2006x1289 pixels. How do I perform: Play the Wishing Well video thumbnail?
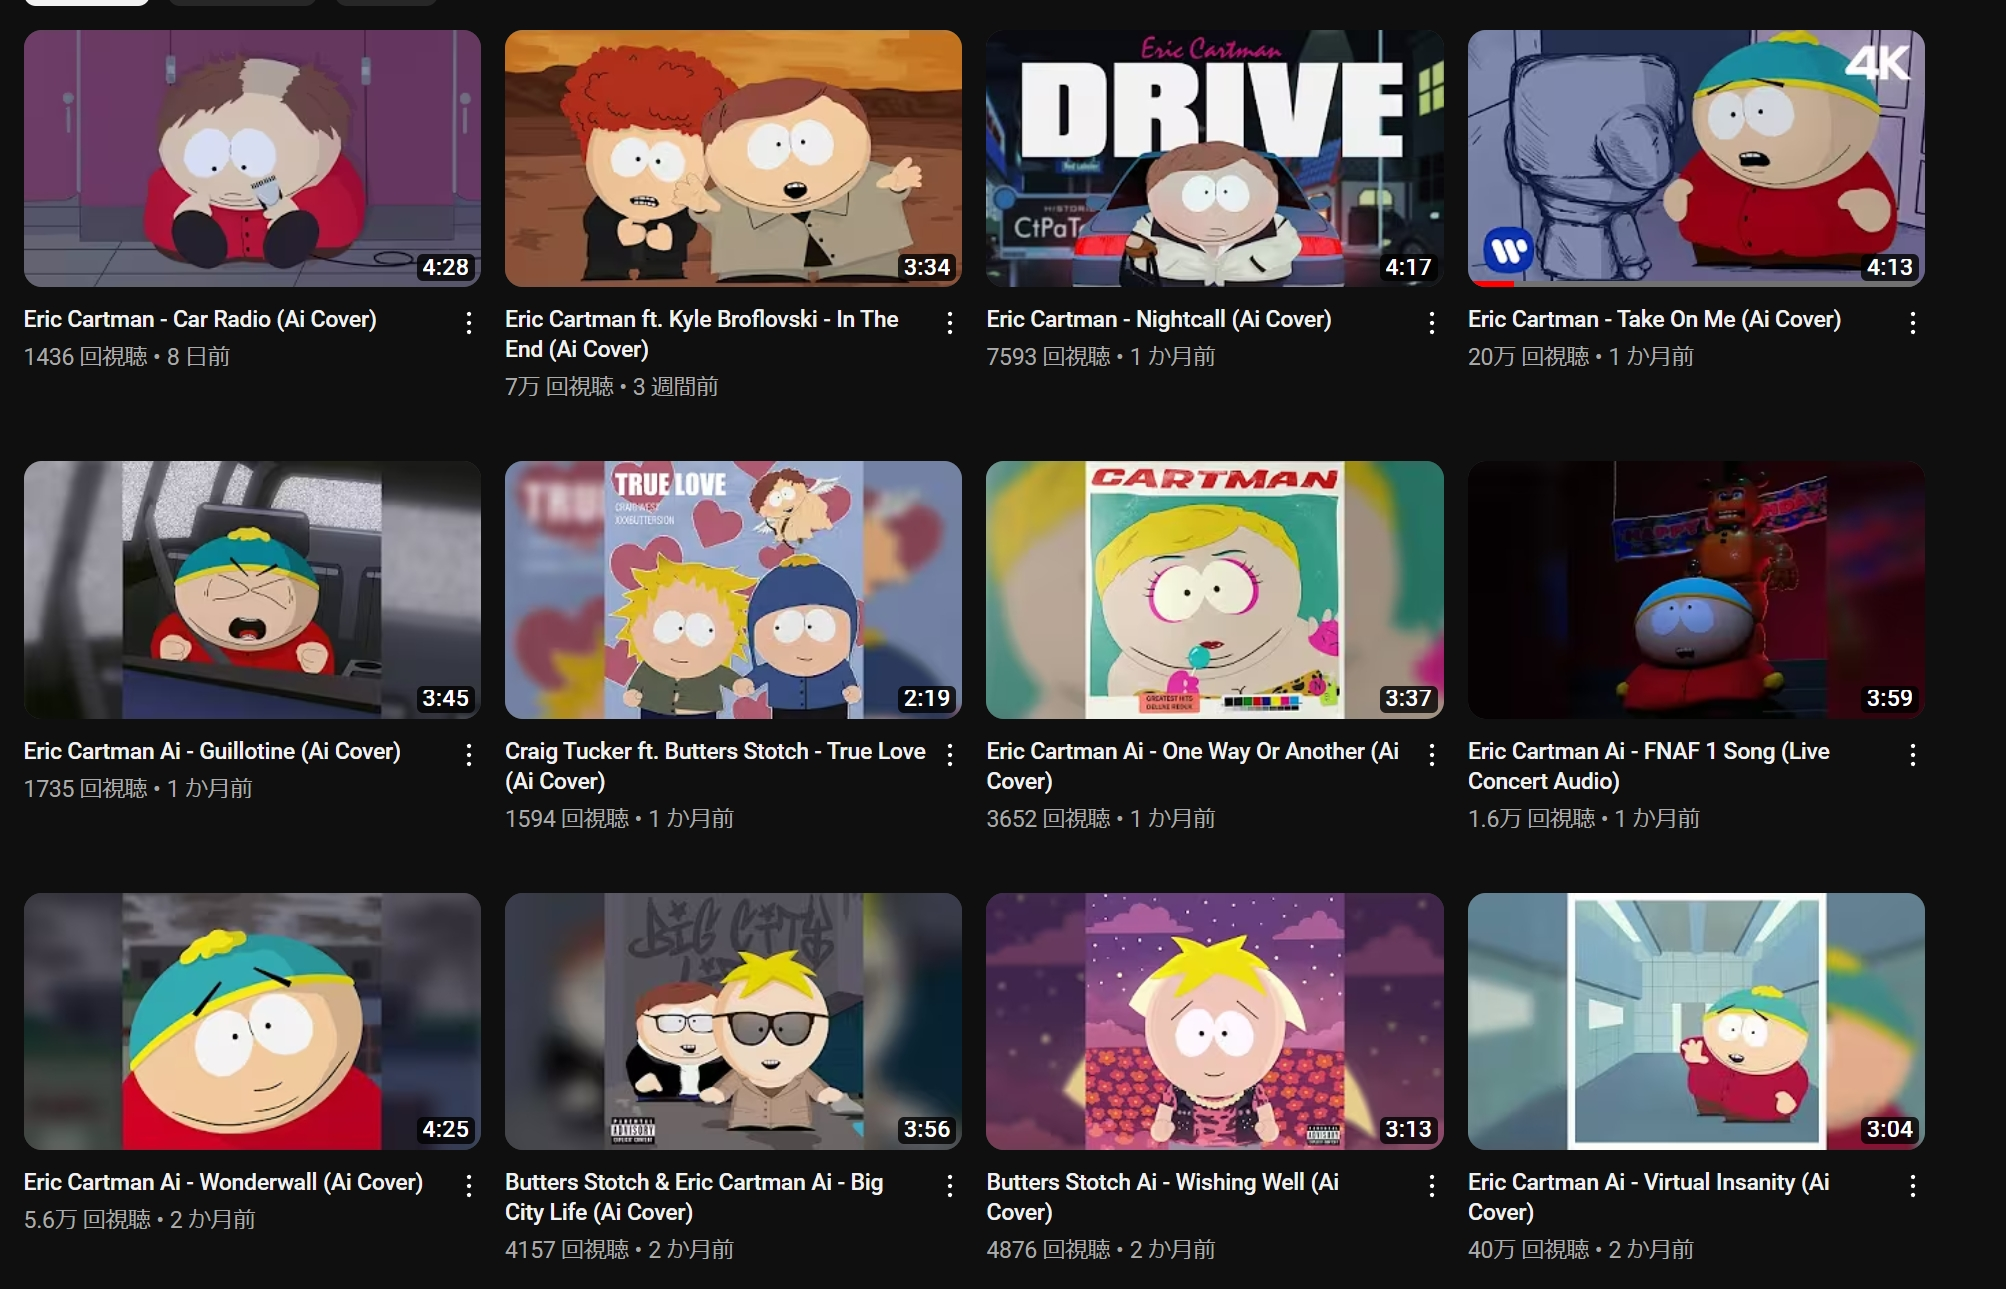click(x=1215, y=1021)
